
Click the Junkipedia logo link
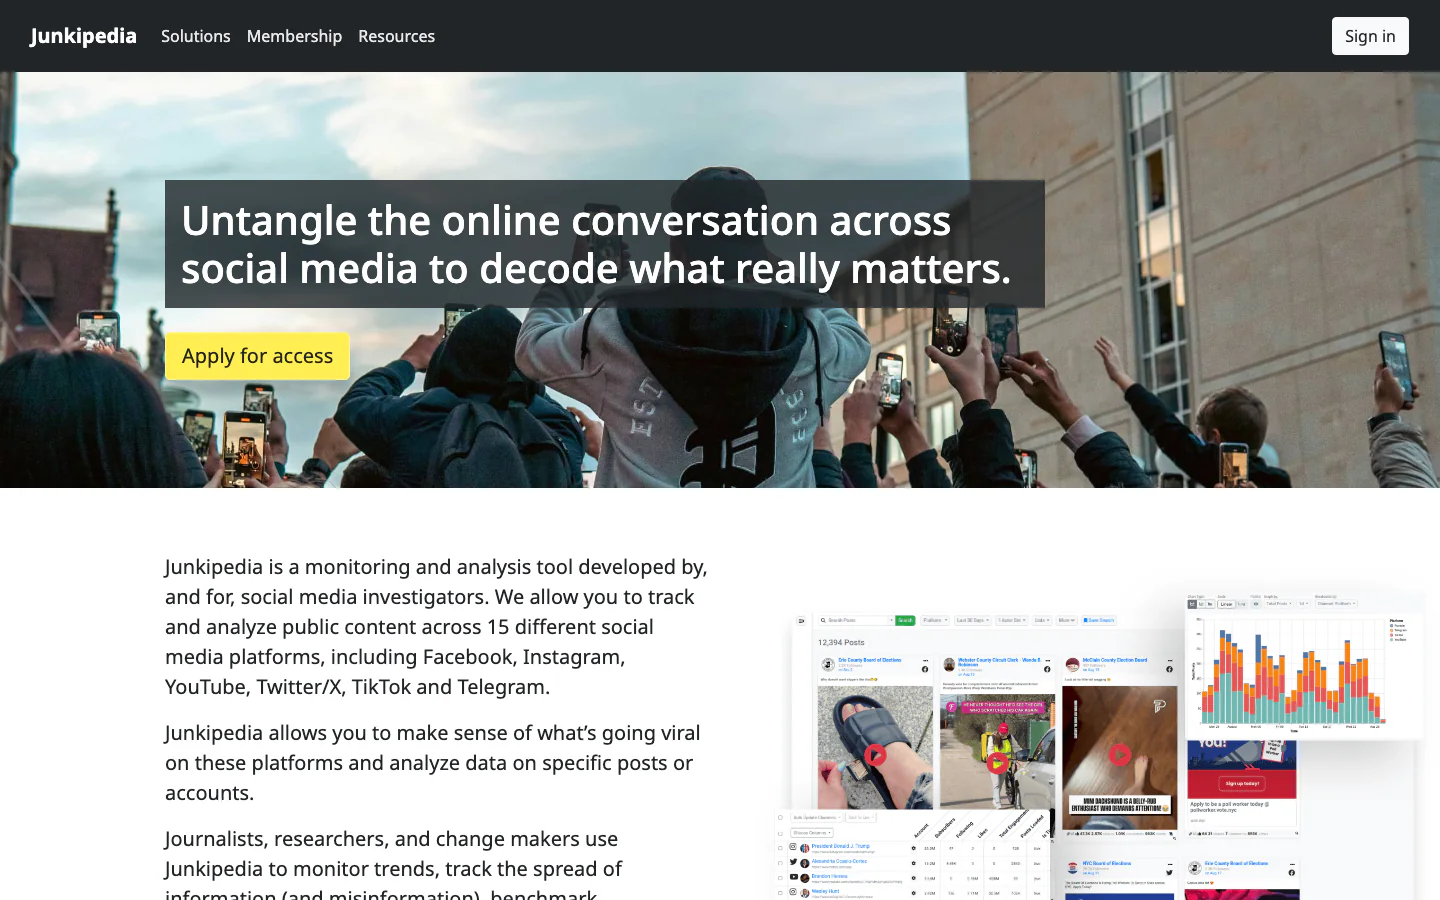pyautogui.click(x=83, y=36)
